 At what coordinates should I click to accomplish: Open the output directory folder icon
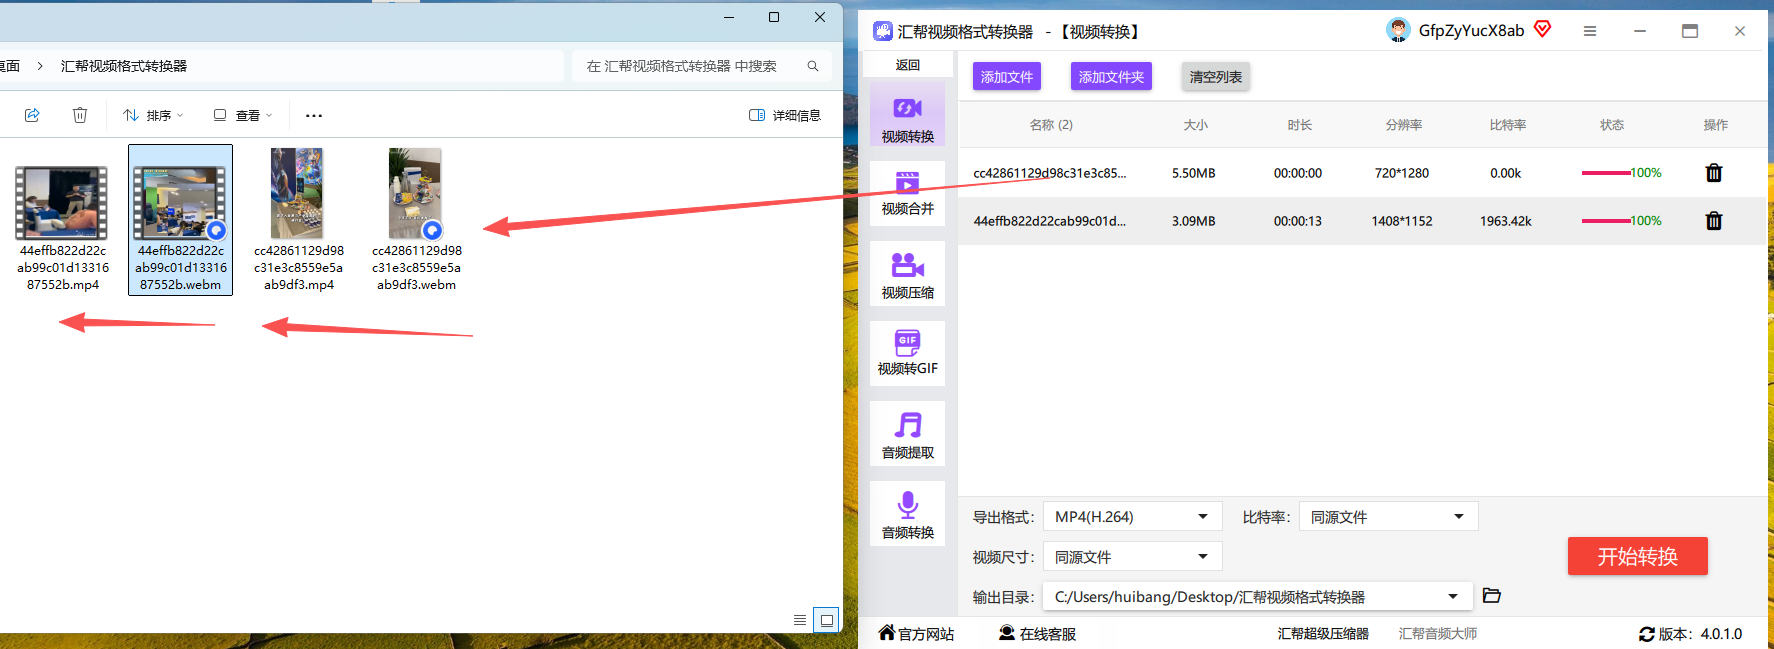pos(1491,596)
